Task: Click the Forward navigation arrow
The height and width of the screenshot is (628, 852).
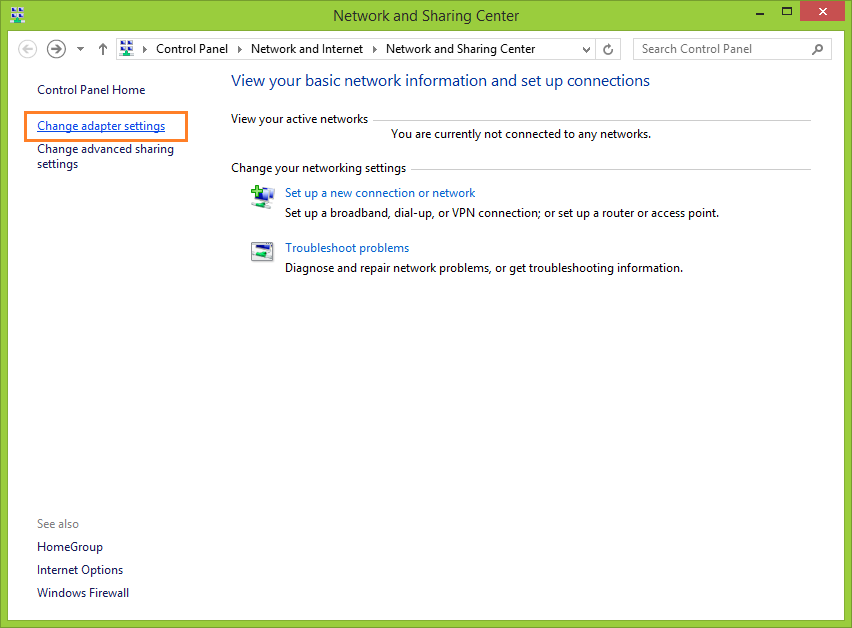Action: pos(56,49)
